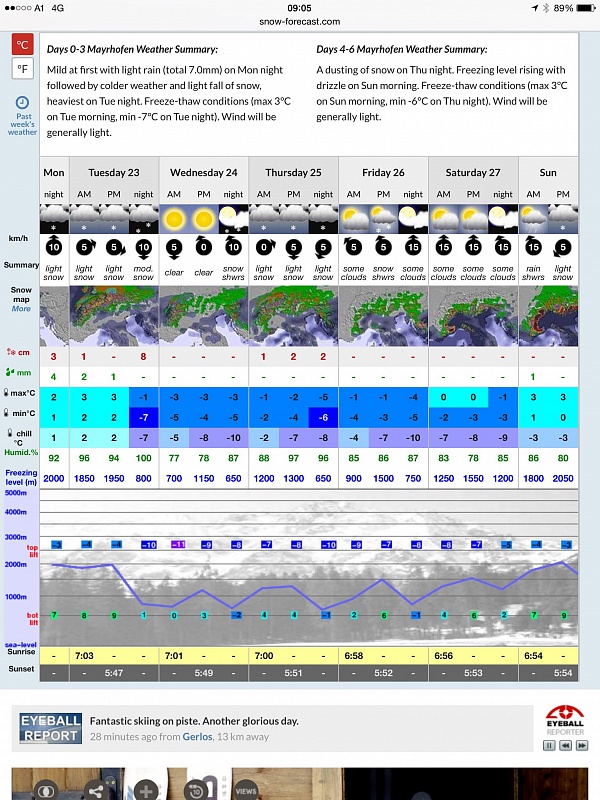Tap the Bluetooth status icon
Image resolution: width=600 pixels, height=800 pixels.
coord(545,8)
